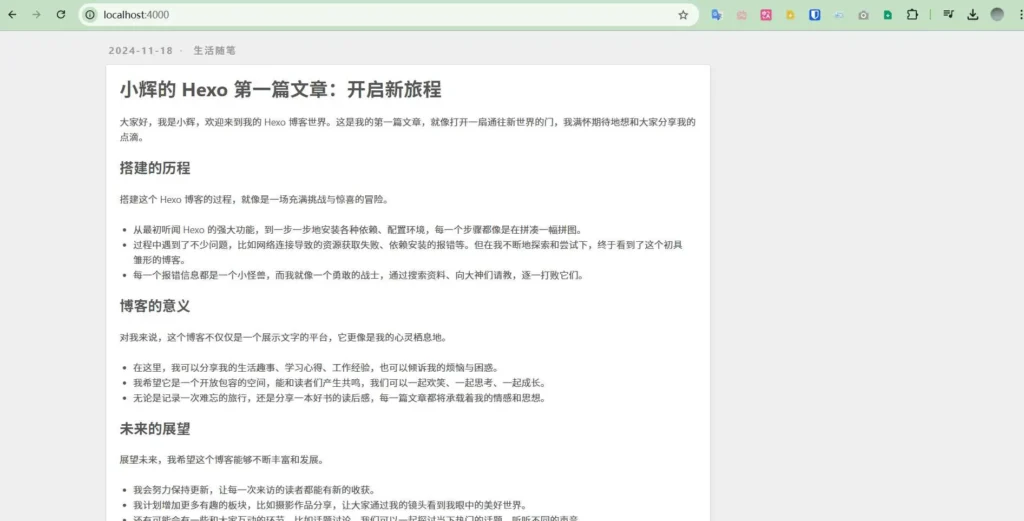Open the post title 小辉的 Hexo 第一篇文章
The image size is (1024, 521).
pos(280,90)
